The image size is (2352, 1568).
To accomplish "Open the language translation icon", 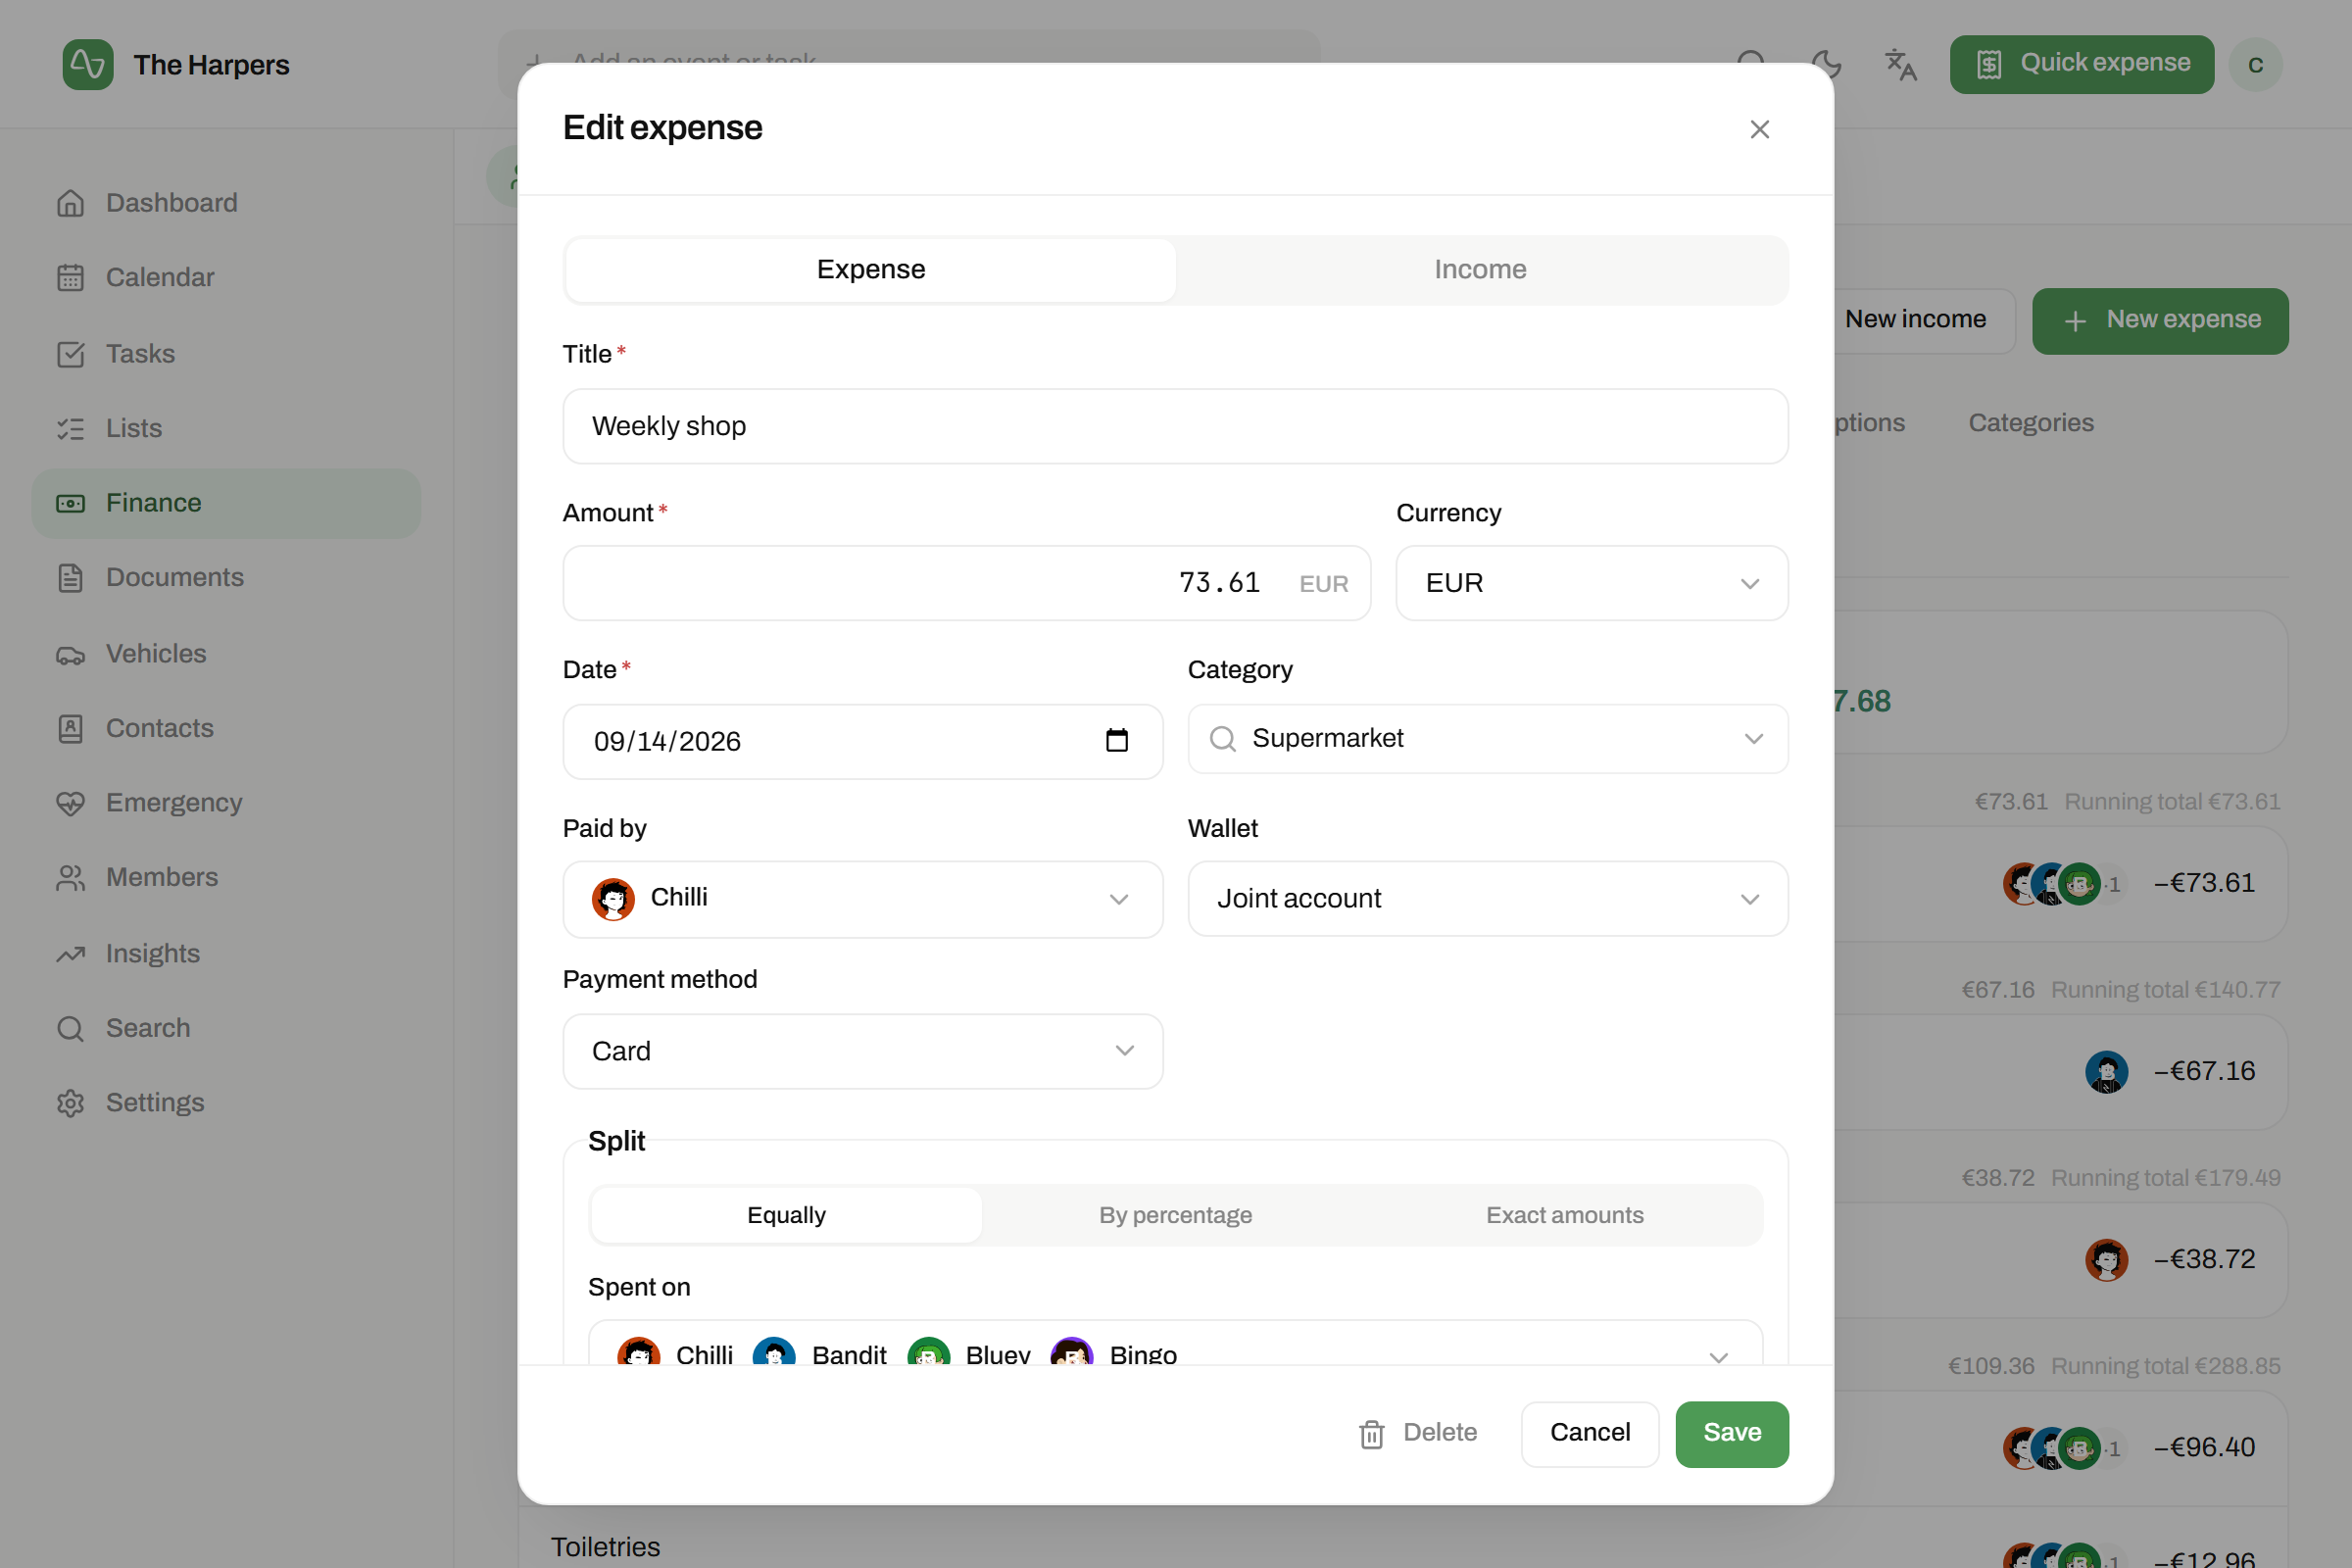I will click(1900, 64).
